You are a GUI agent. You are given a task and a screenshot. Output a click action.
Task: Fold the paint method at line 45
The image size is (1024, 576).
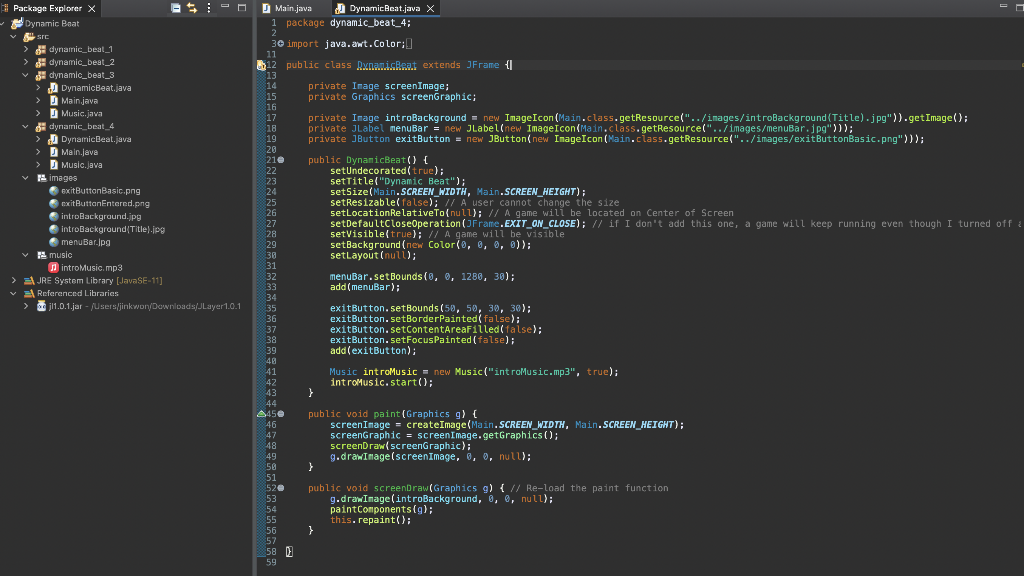click(280, 413)
